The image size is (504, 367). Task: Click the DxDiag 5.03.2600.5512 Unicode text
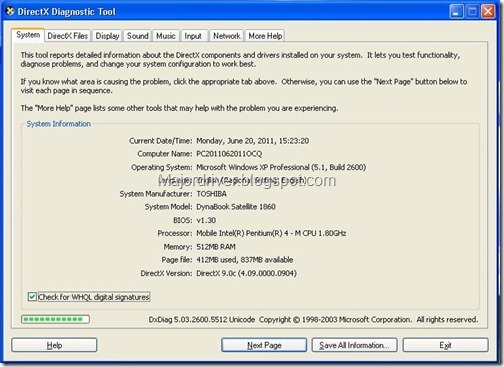pos(202,319)
